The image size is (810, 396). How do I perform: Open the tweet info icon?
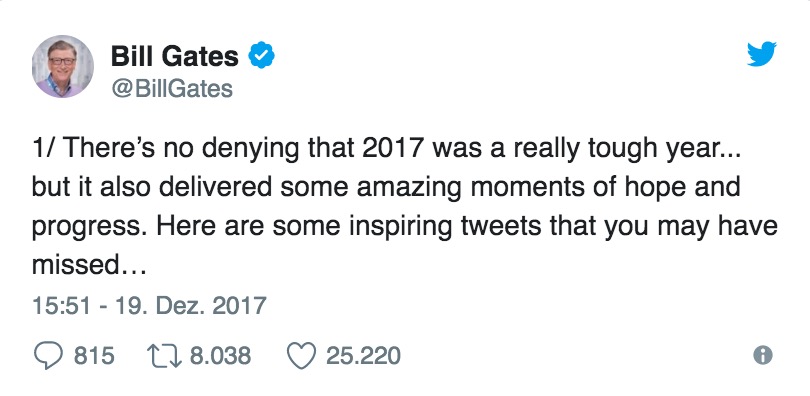click(763, 355)
